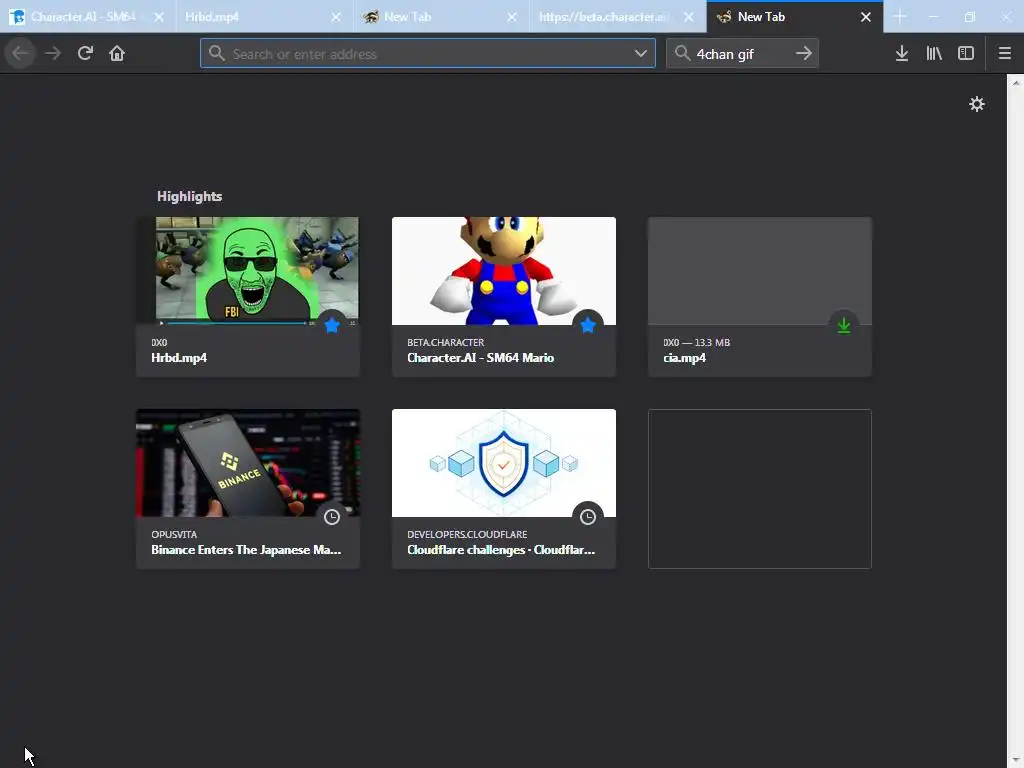Image resolution: width=1024 pixels, height=768 pixels.
Task: Open the hamburger application menu
Action: click(1004, 53)
